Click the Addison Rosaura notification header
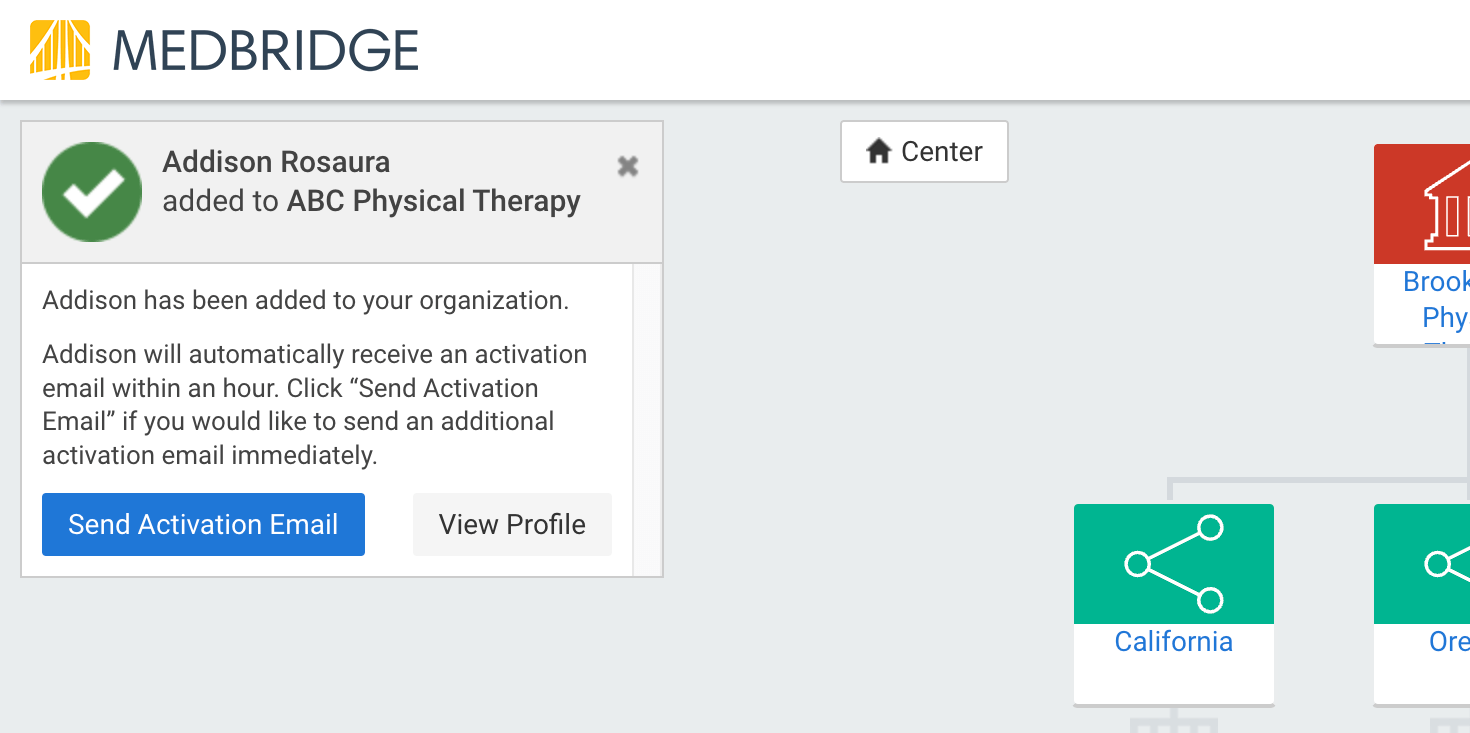Viewport: 1470px width, 733px height. [342, 191]
